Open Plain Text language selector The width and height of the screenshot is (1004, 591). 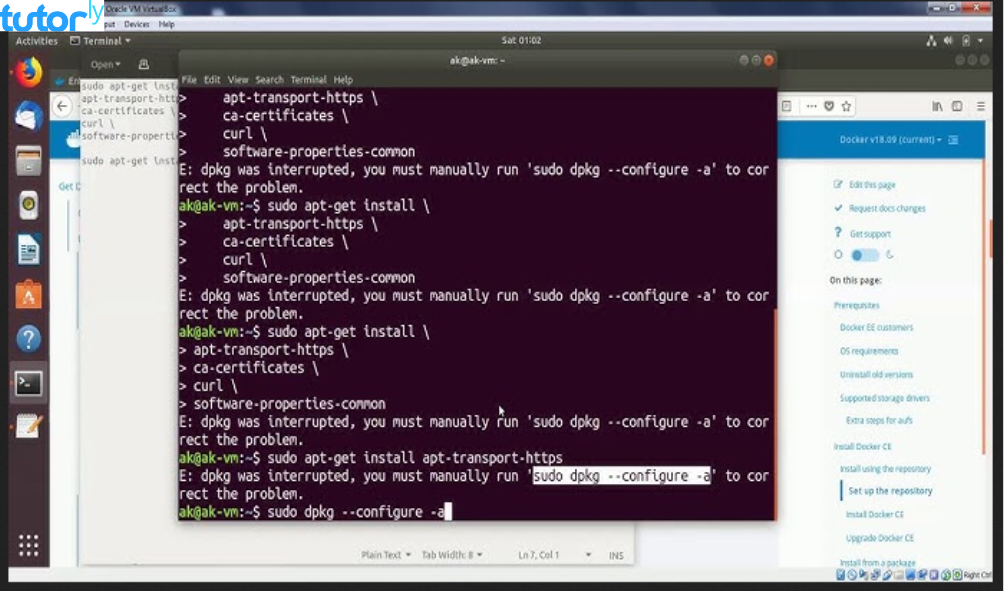coord(386,555)
